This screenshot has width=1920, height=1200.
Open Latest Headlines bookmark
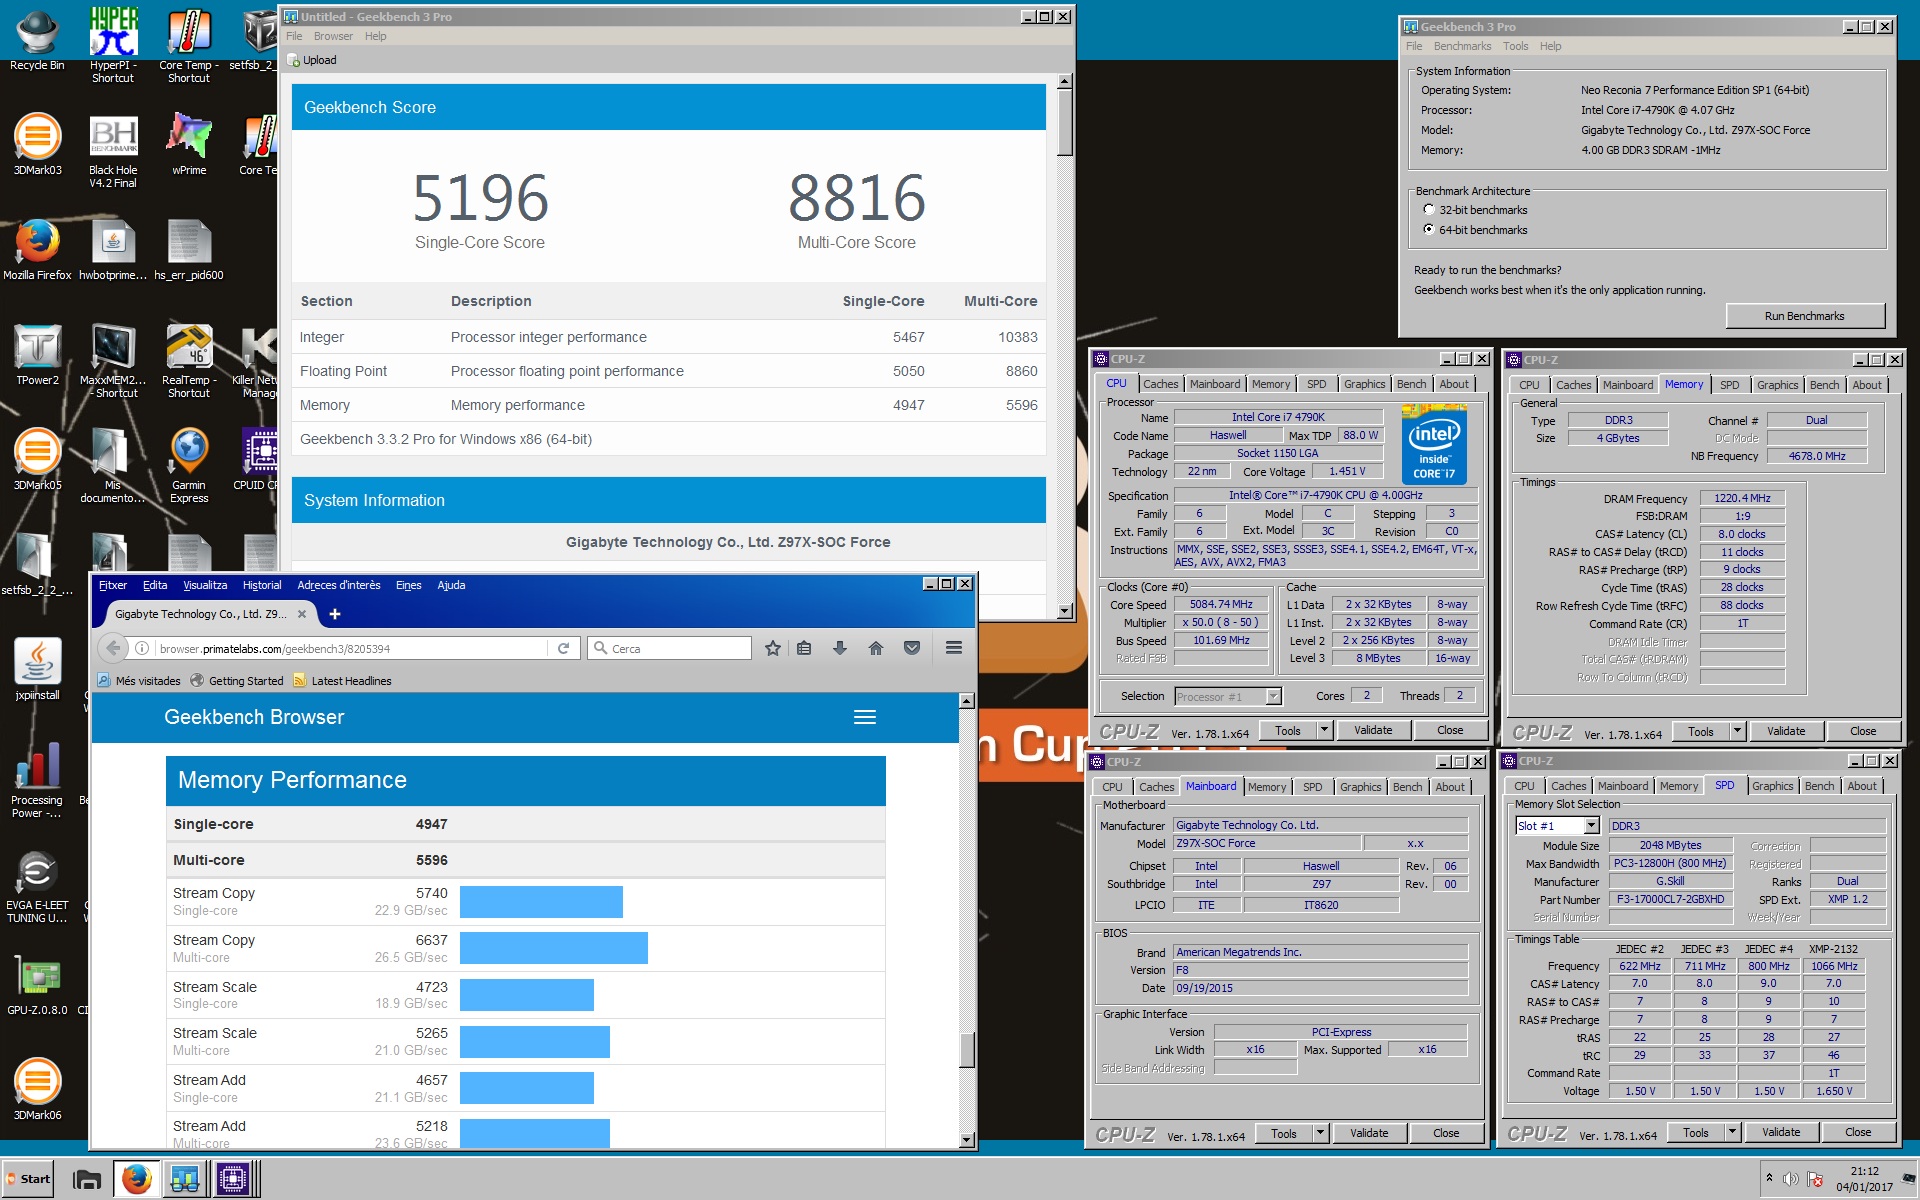pyautogui.click(x=342, y=681)
